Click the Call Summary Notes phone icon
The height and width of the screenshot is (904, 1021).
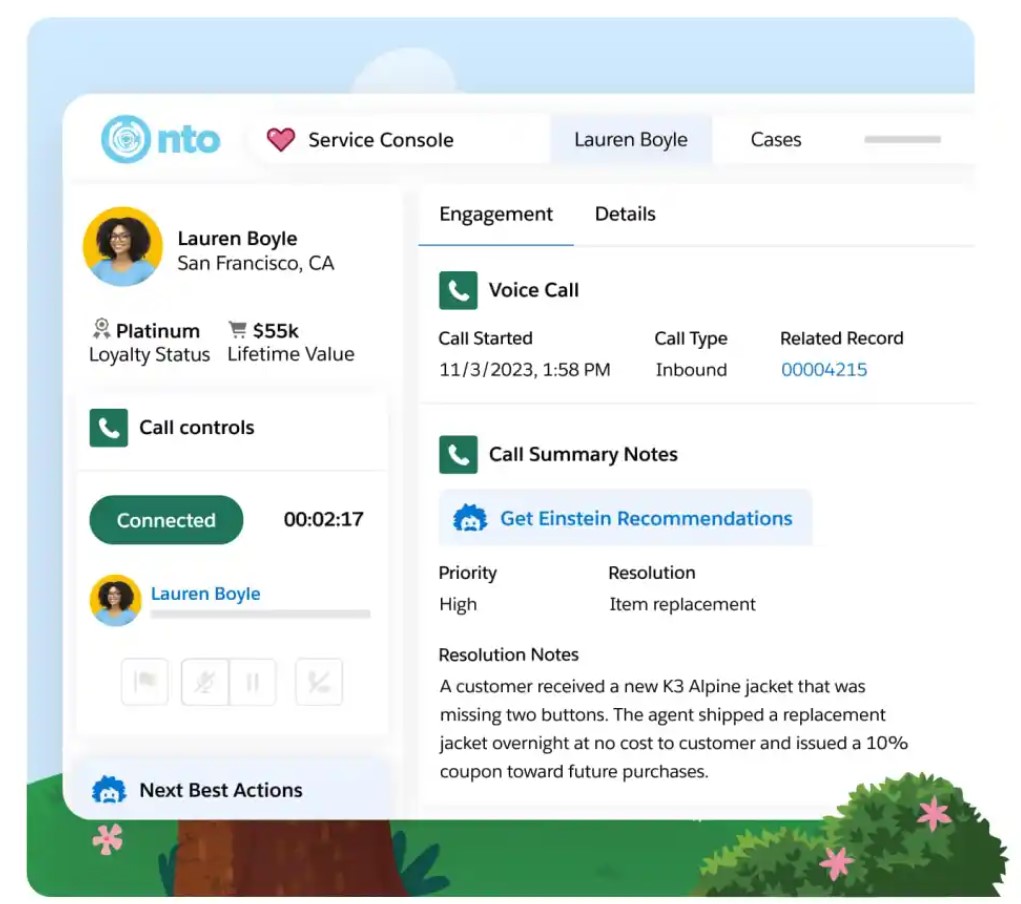pyautogui.click(x=458, y=455)
